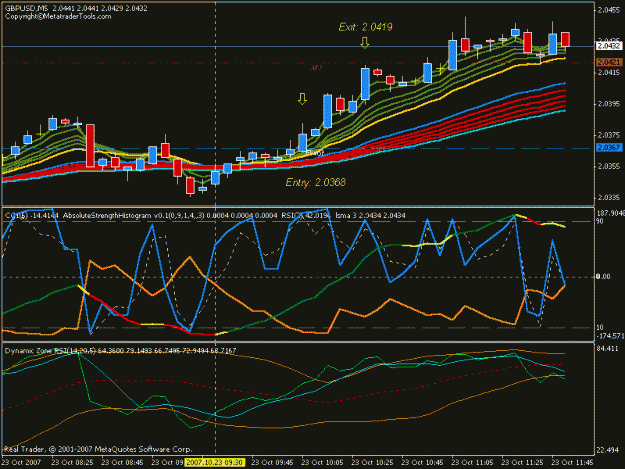Screen dimensions: 625x469
Task: Click the -174.571 oscillator scale value
Action: (x=610, y=336)
